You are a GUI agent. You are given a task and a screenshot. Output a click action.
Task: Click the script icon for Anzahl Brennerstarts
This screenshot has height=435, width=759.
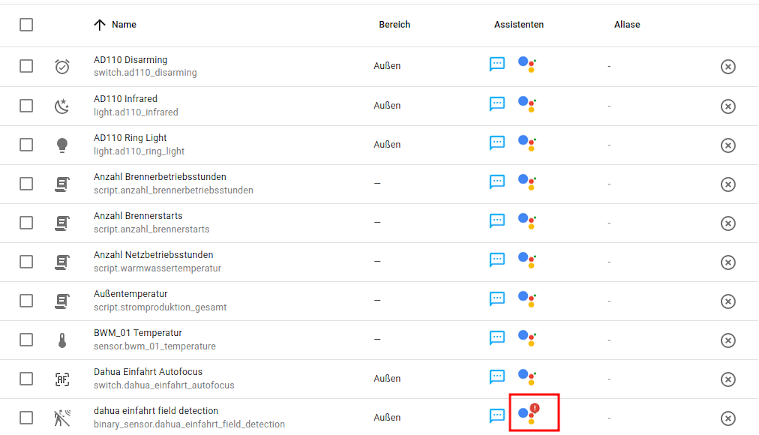[62, 222]
